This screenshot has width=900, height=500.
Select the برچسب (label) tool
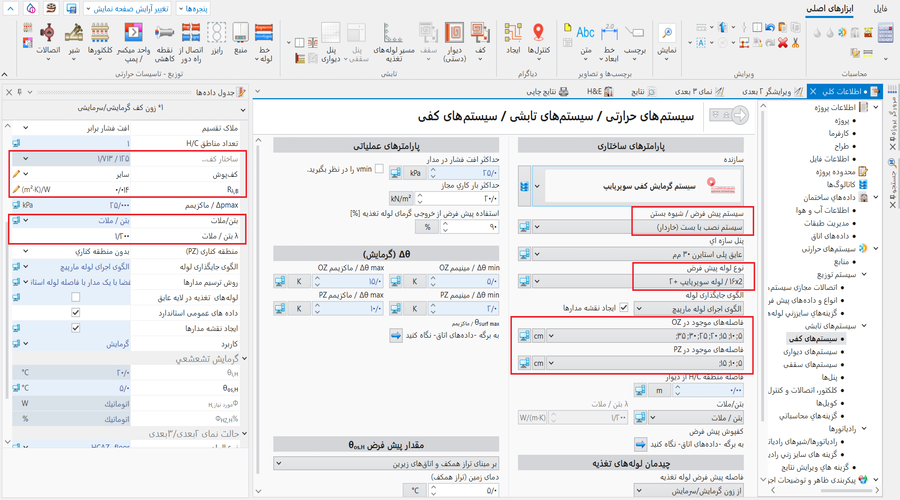[635, 36]
